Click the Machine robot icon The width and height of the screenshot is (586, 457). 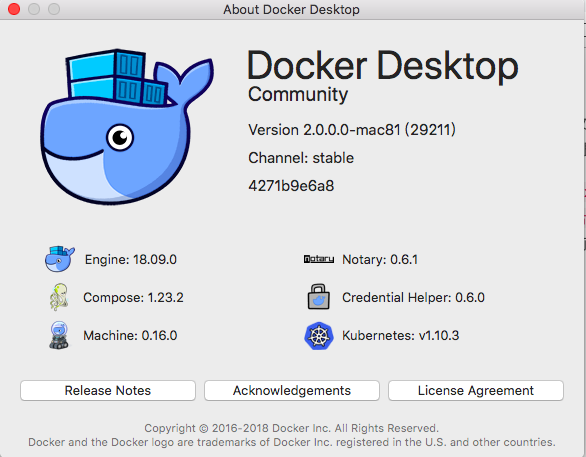[59, 335]
